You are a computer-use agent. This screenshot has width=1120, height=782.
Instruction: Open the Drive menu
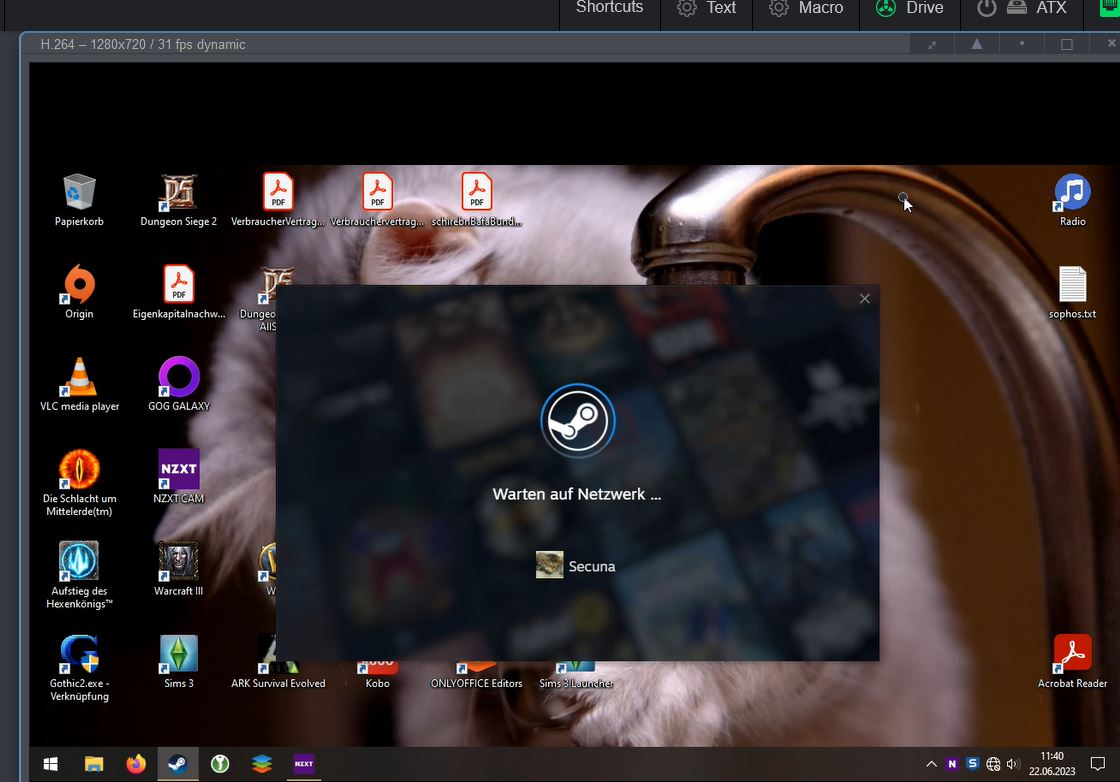tap(909, 8)
